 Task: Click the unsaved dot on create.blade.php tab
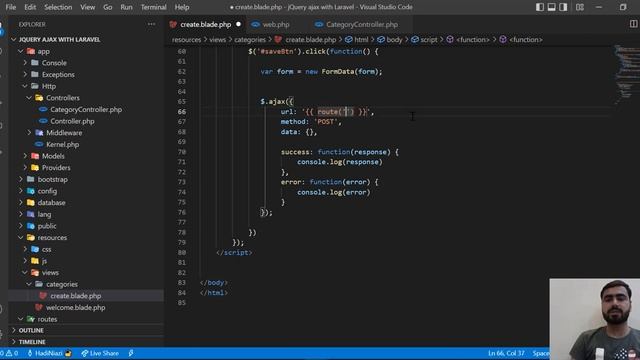[x=238, y=24]
